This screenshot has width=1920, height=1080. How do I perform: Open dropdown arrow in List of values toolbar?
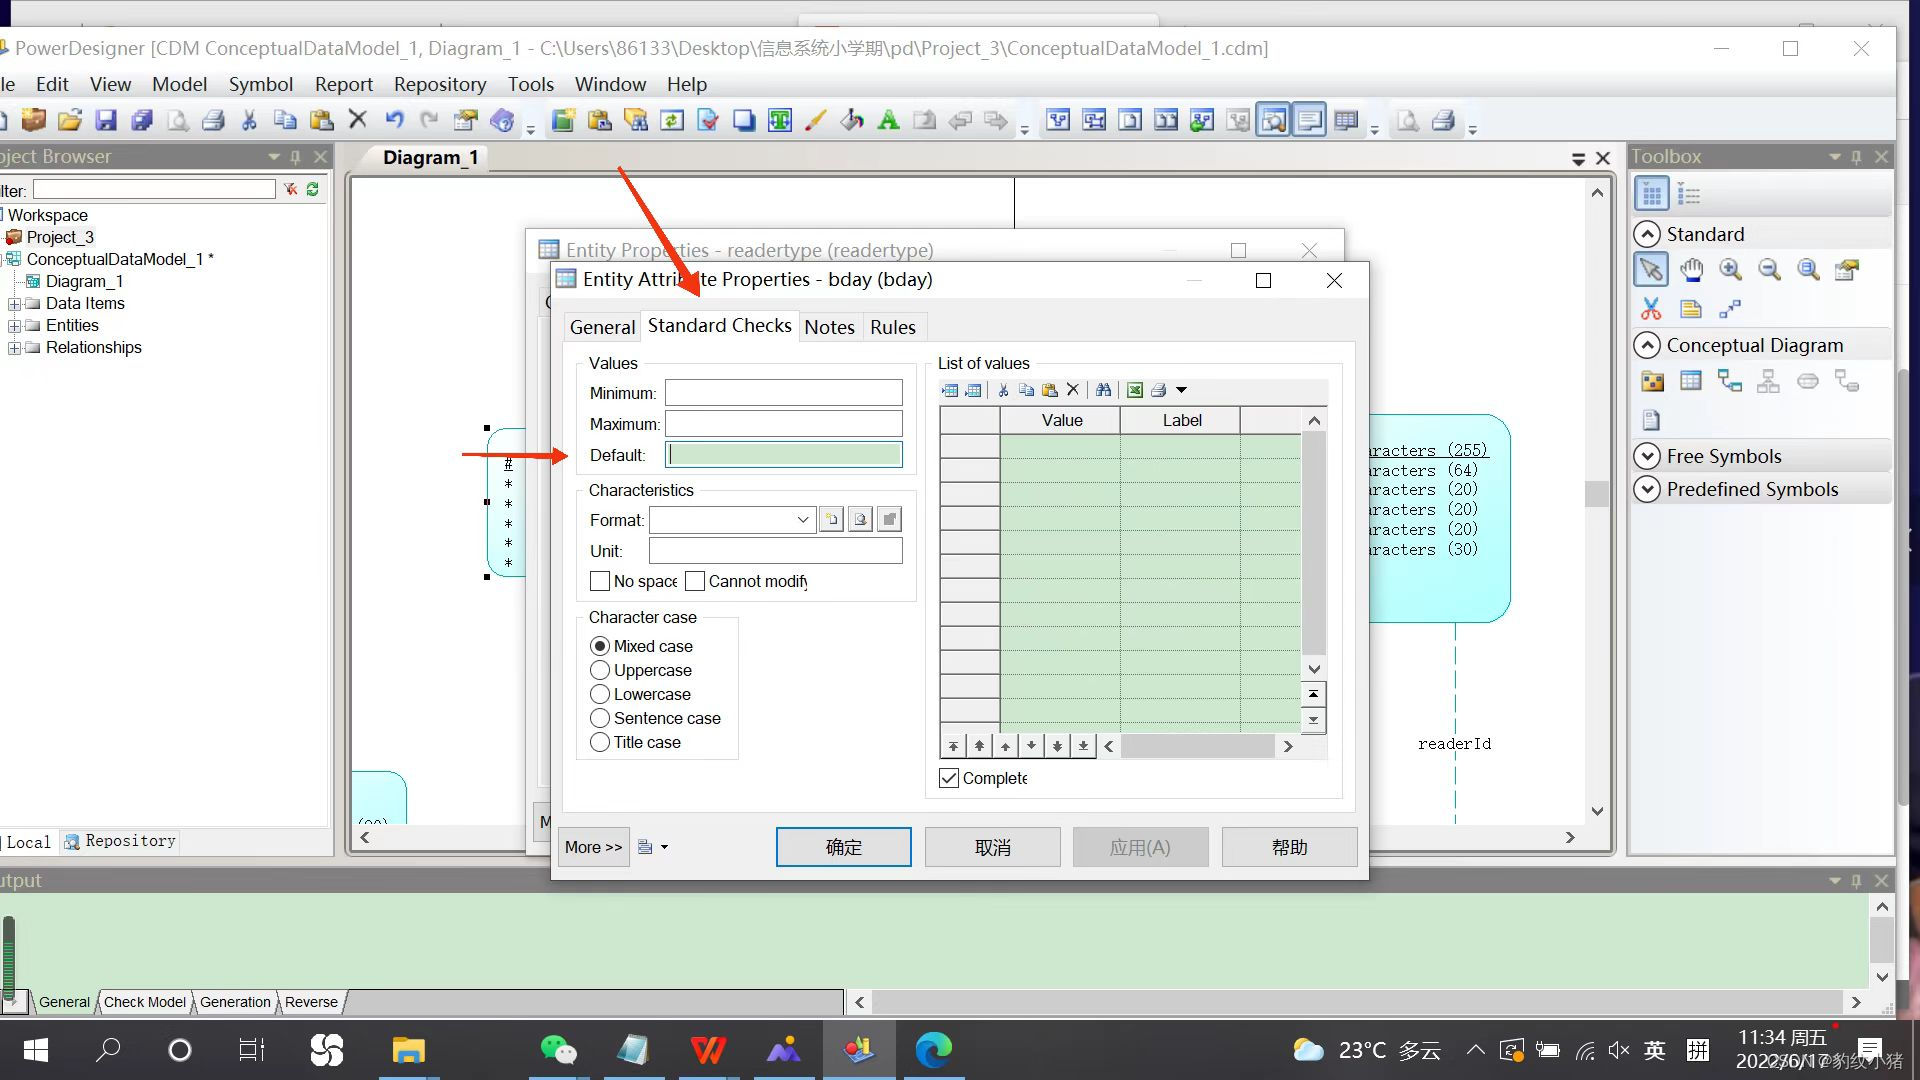(1181, 390)
